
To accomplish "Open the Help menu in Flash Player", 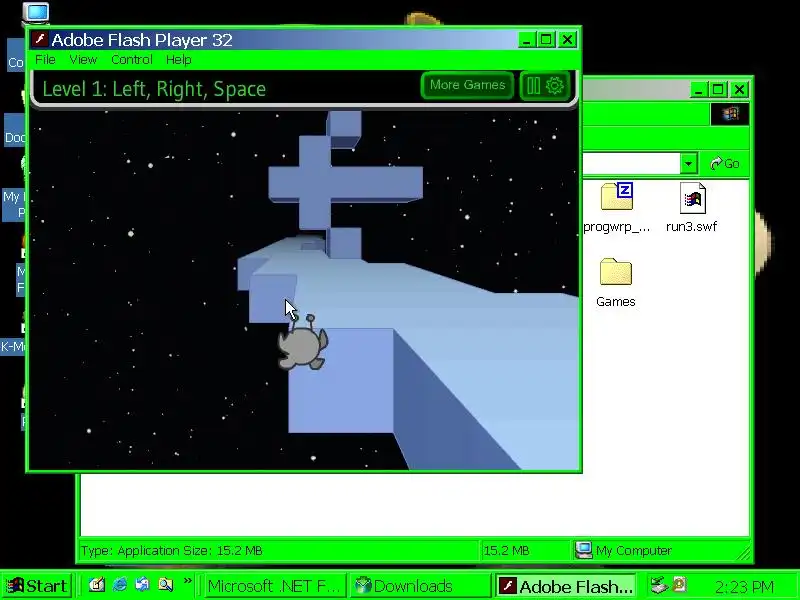I will coord(179,60).
